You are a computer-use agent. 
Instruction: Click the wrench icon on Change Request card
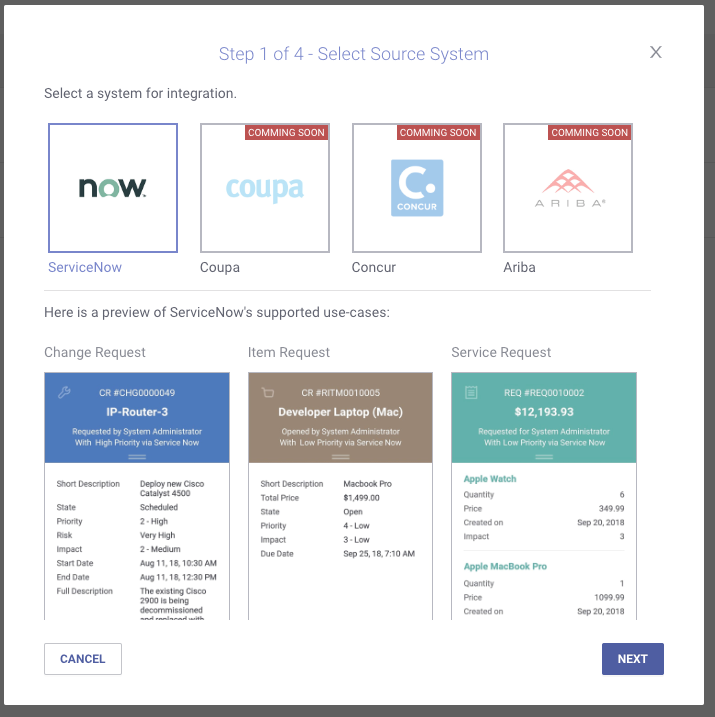[64, 392]
